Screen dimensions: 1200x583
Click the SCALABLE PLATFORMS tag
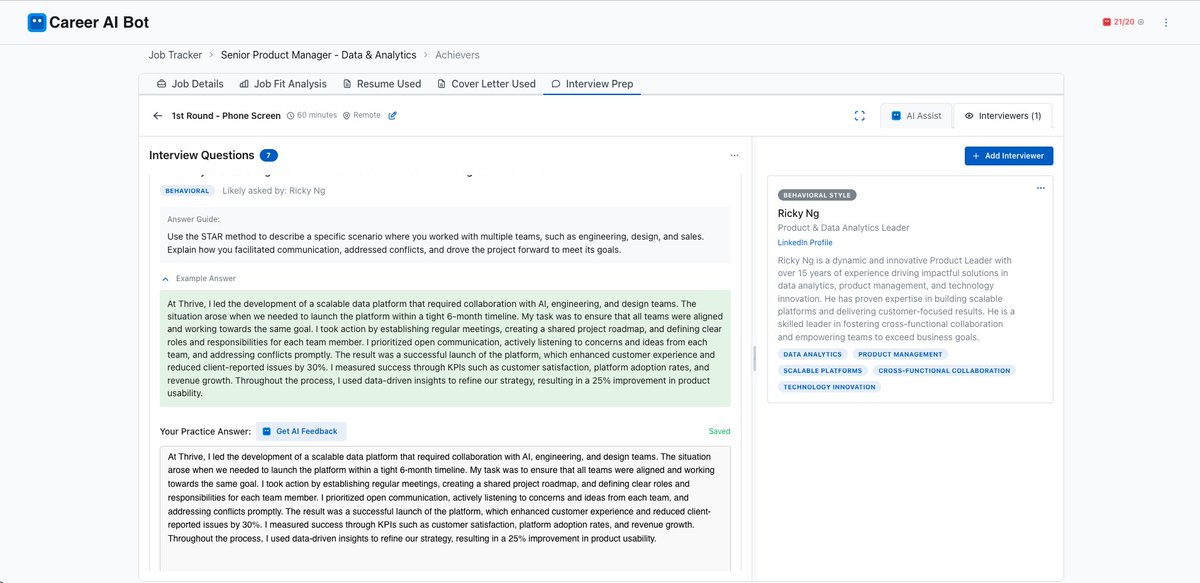pos(823,371)
